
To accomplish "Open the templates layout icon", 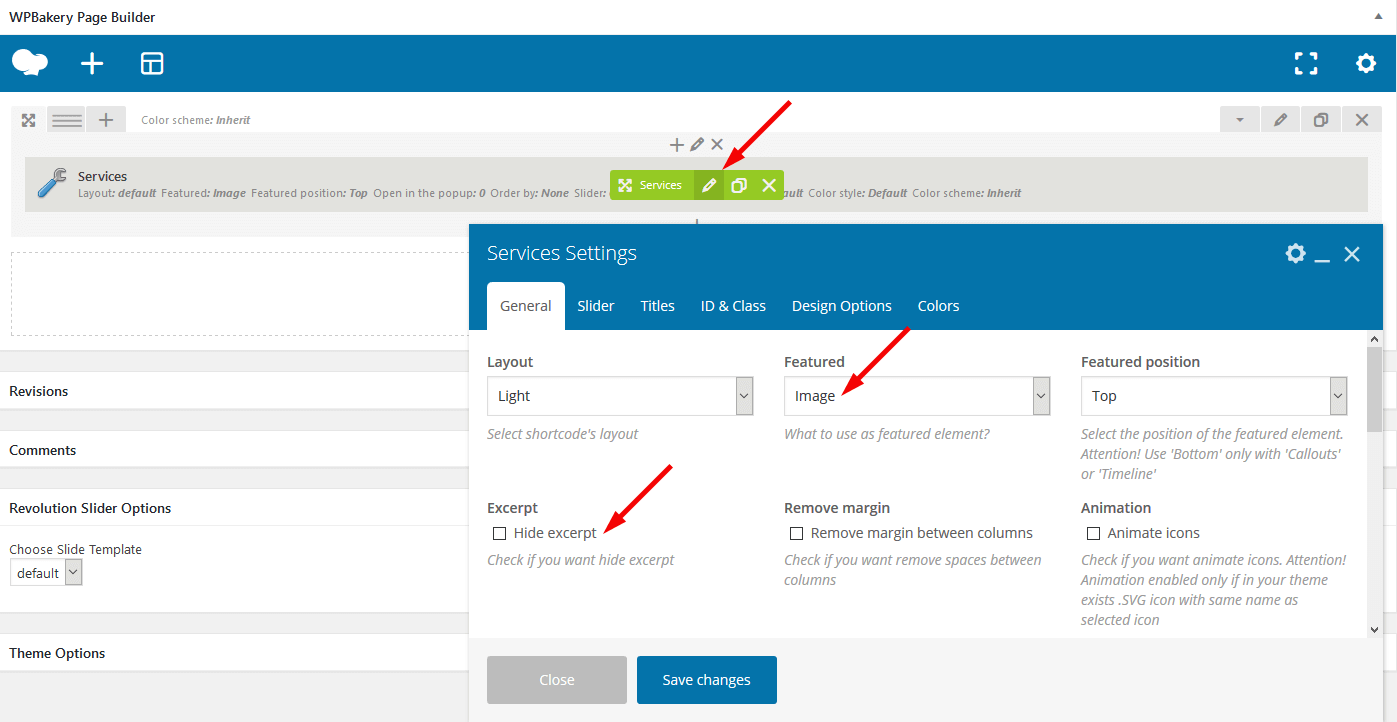I will (152, 64).
